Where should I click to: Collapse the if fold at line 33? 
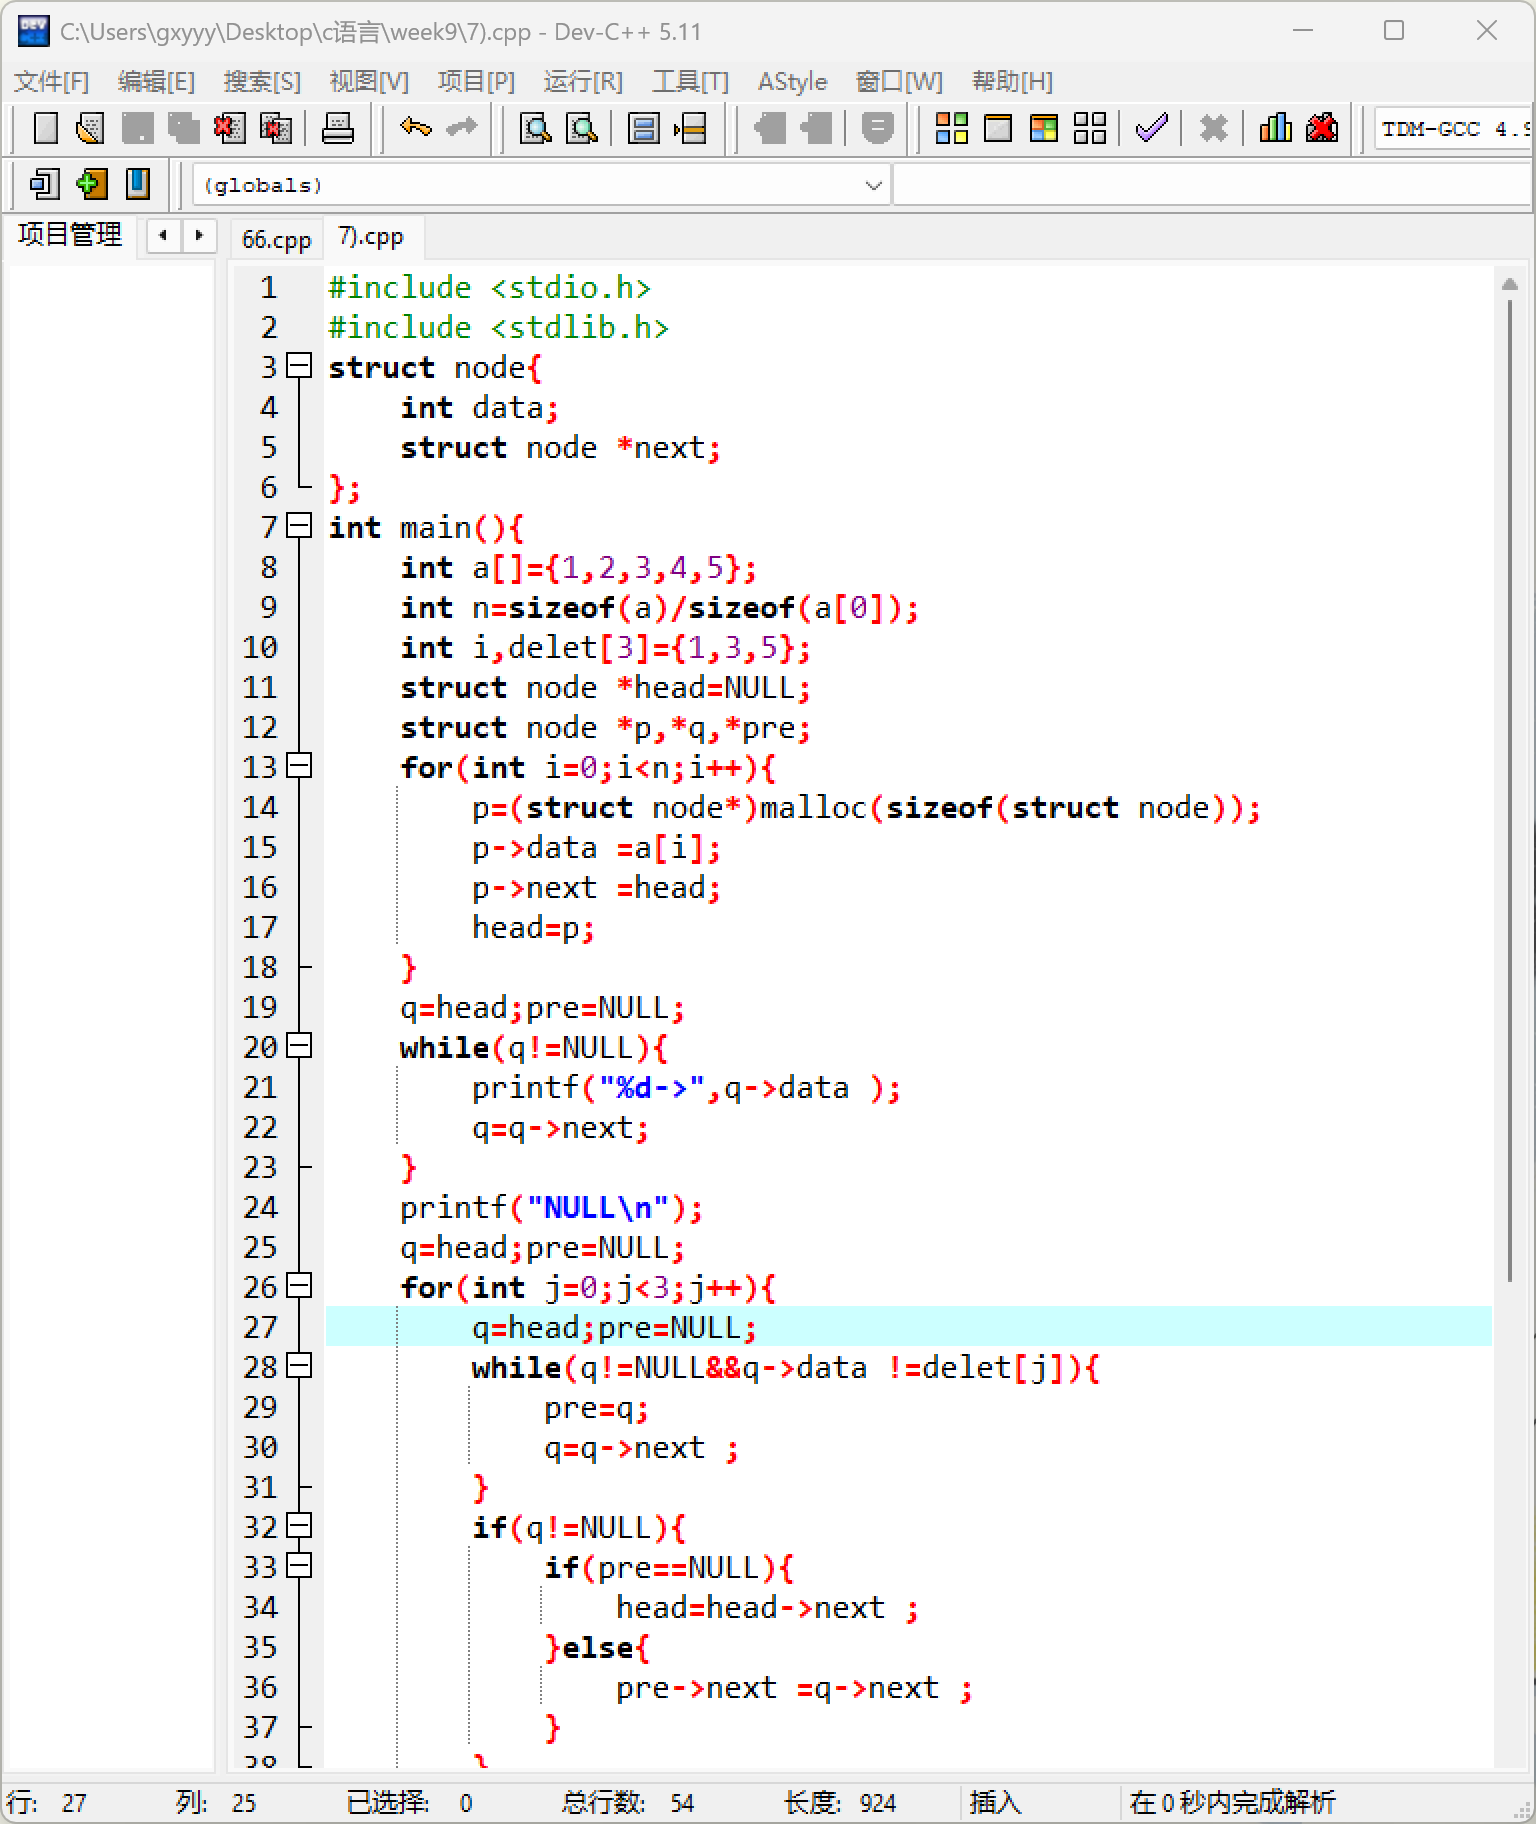point(299,1566)
